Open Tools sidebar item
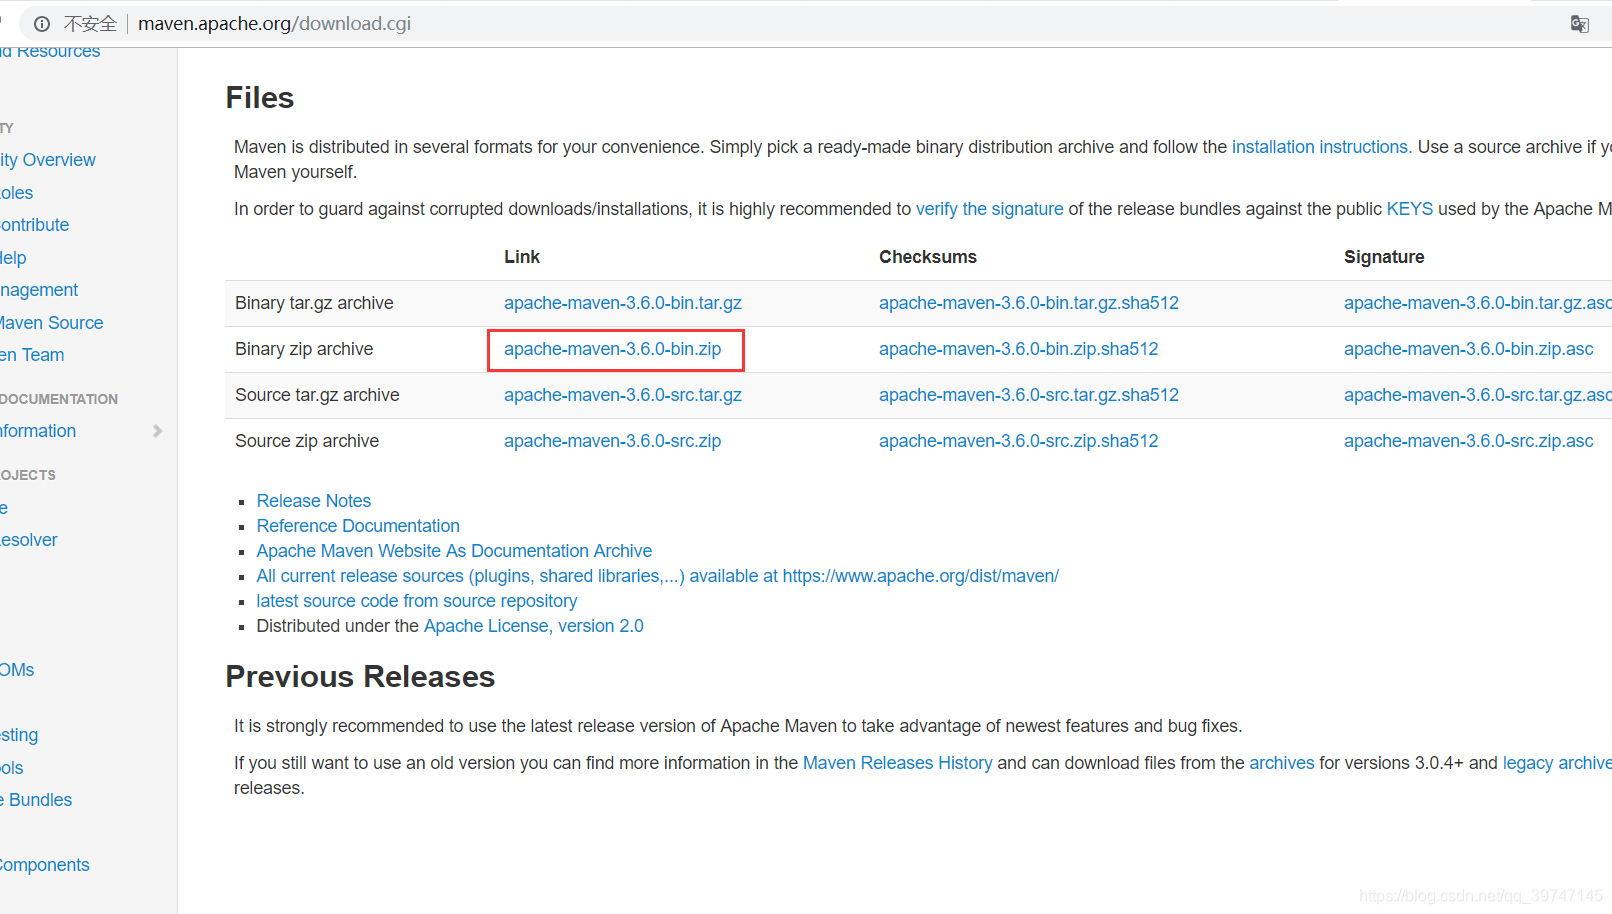 pyautogui.click(x=12, y=768)
